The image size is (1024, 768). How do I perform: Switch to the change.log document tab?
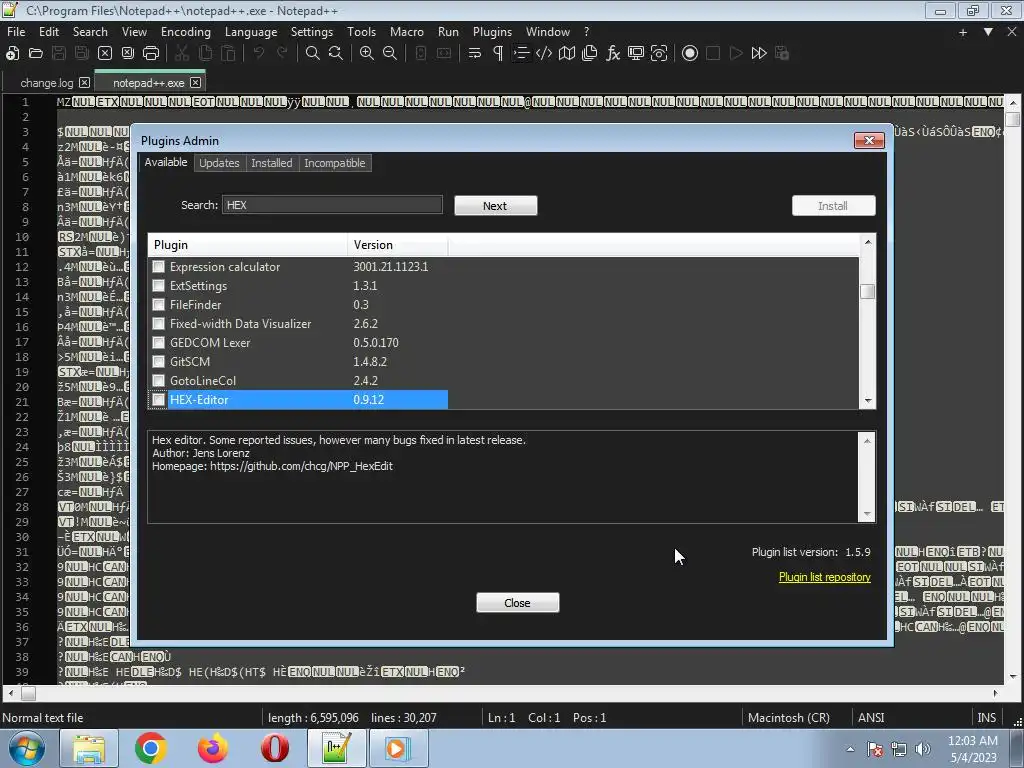click(46, 83)
